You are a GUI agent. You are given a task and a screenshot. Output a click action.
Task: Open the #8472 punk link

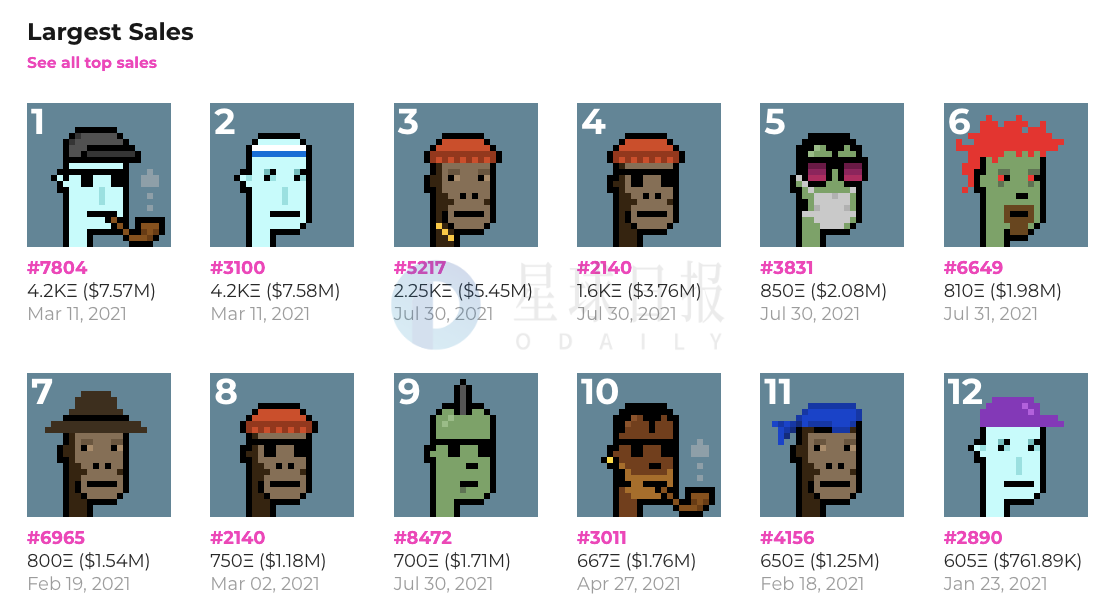[x=423, y=537]
